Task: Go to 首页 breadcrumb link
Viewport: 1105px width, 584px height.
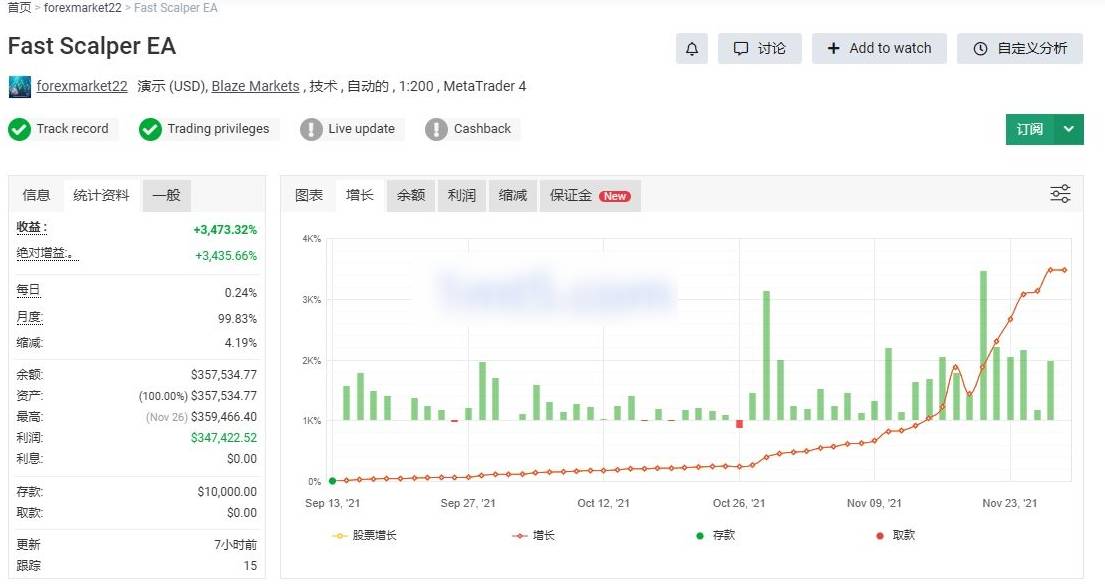Action: coord(19,8)
